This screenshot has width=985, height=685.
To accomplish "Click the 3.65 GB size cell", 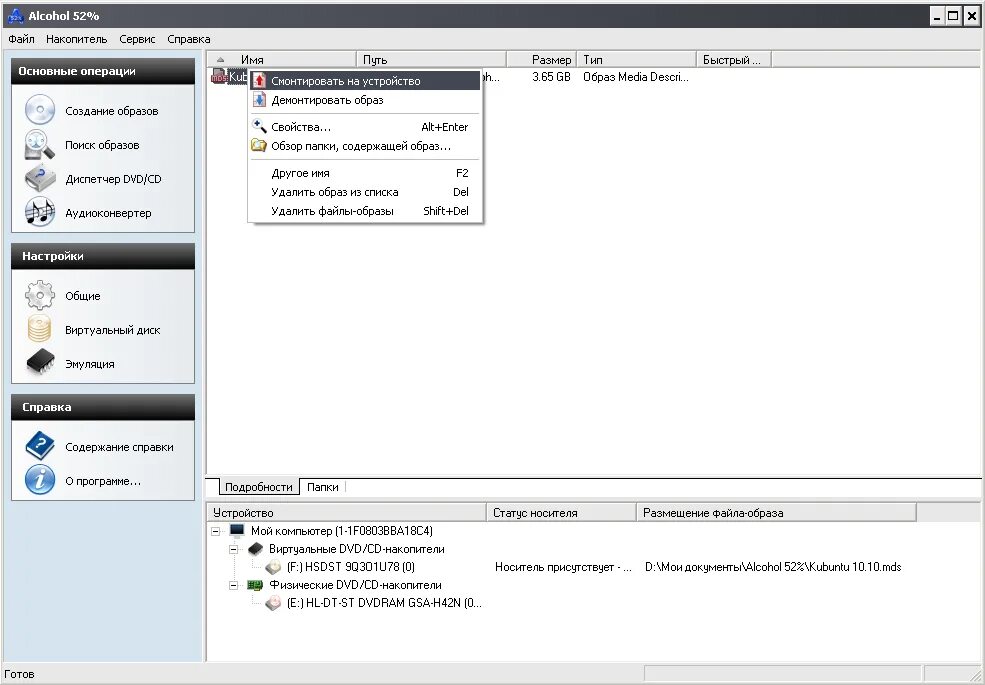I will 551,77.
